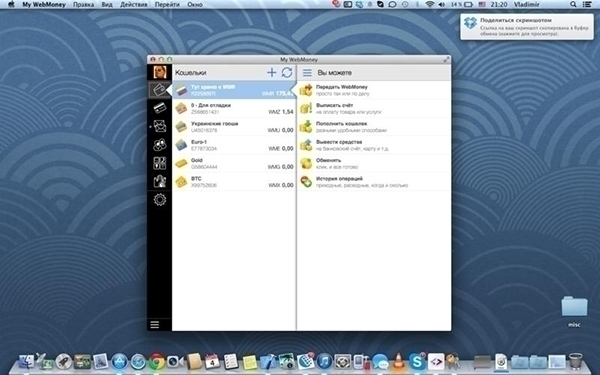
Task: Select the BTC wallet with WMX balance
Action: [x=234, y=182]
